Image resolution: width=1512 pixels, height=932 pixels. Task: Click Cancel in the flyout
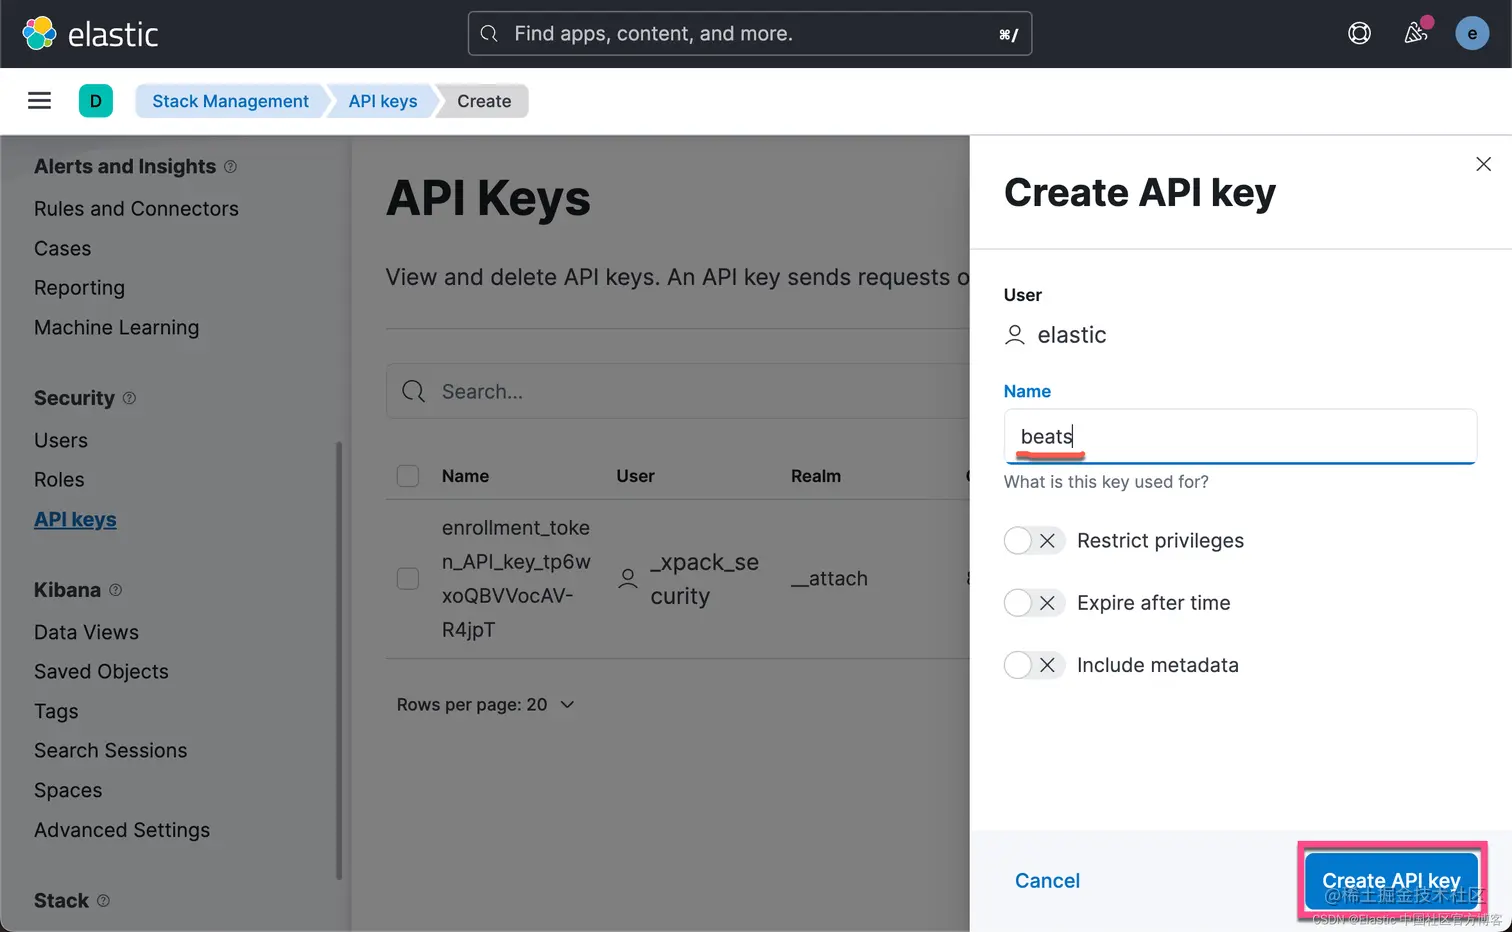coord(1047,881)
